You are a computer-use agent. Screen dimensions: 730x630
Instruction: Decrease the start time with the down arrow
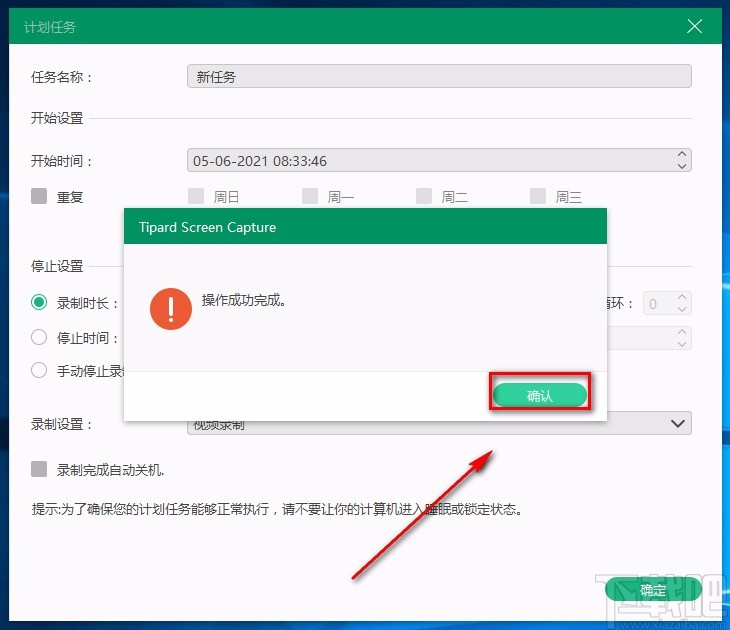[682, 166]
